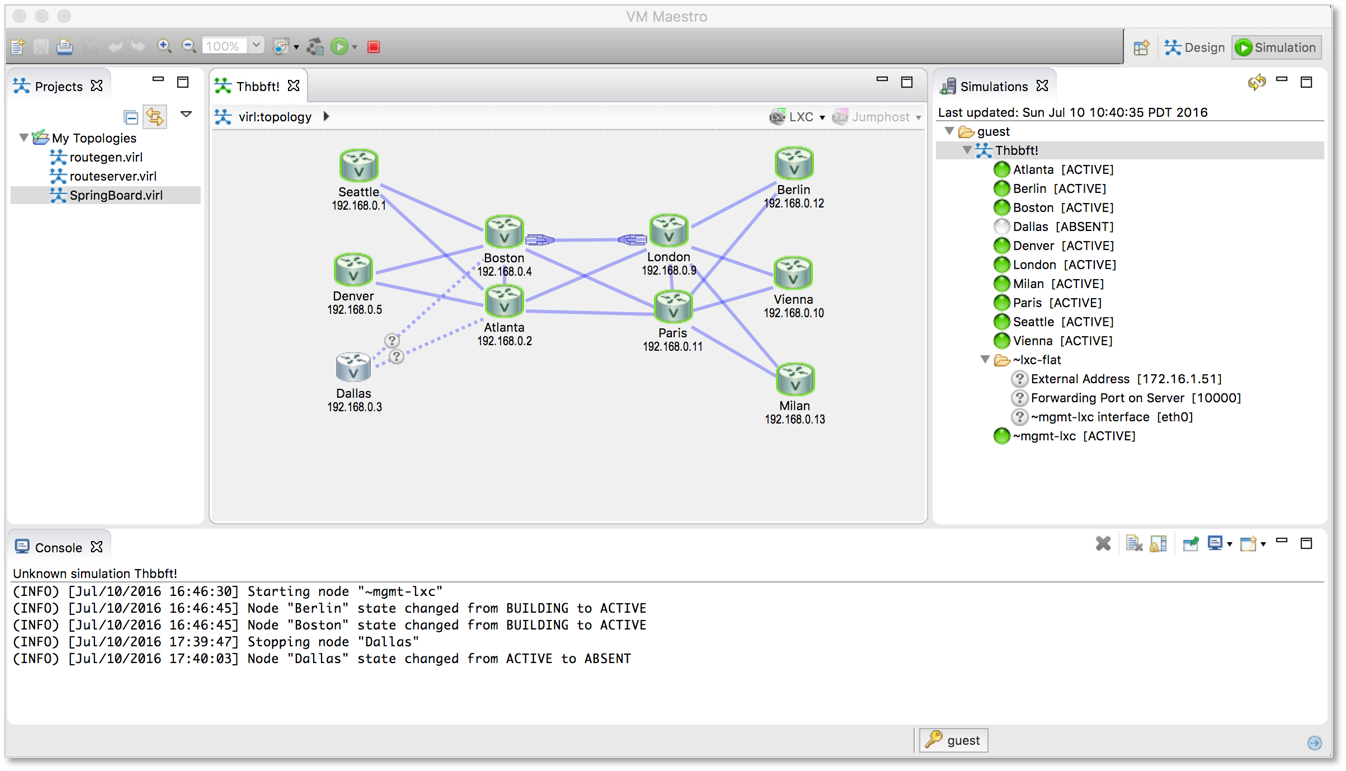Click the zoom out magnifier icon

coord(189,47)
